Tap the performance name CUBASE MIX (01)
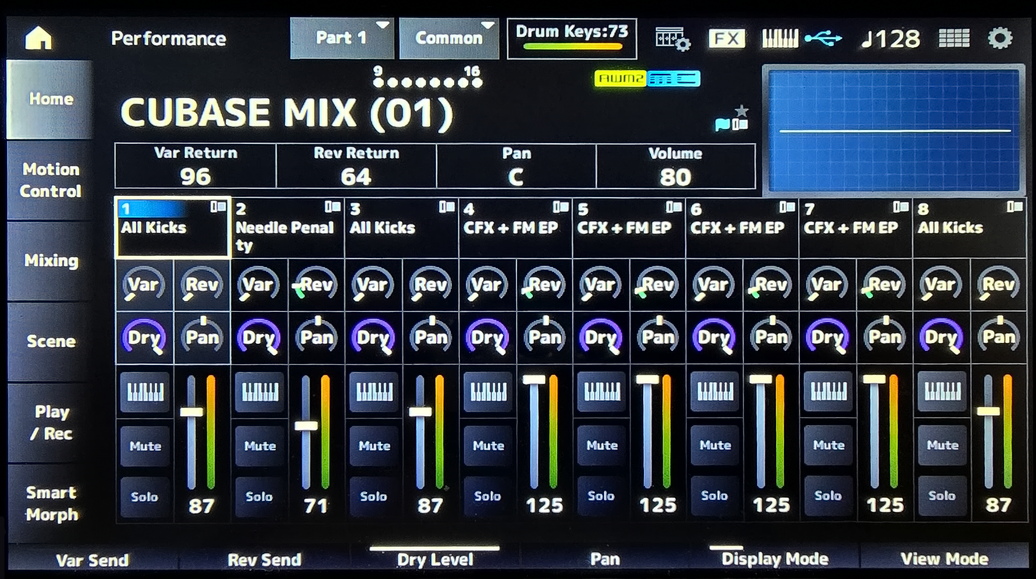1036x579 pixels. click(287, 113)
